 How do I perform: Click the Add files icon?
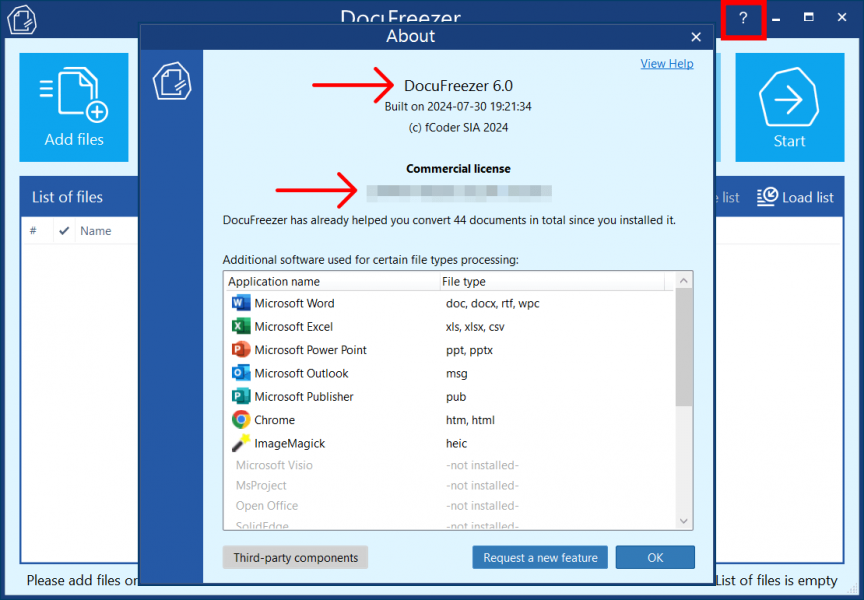73,95
